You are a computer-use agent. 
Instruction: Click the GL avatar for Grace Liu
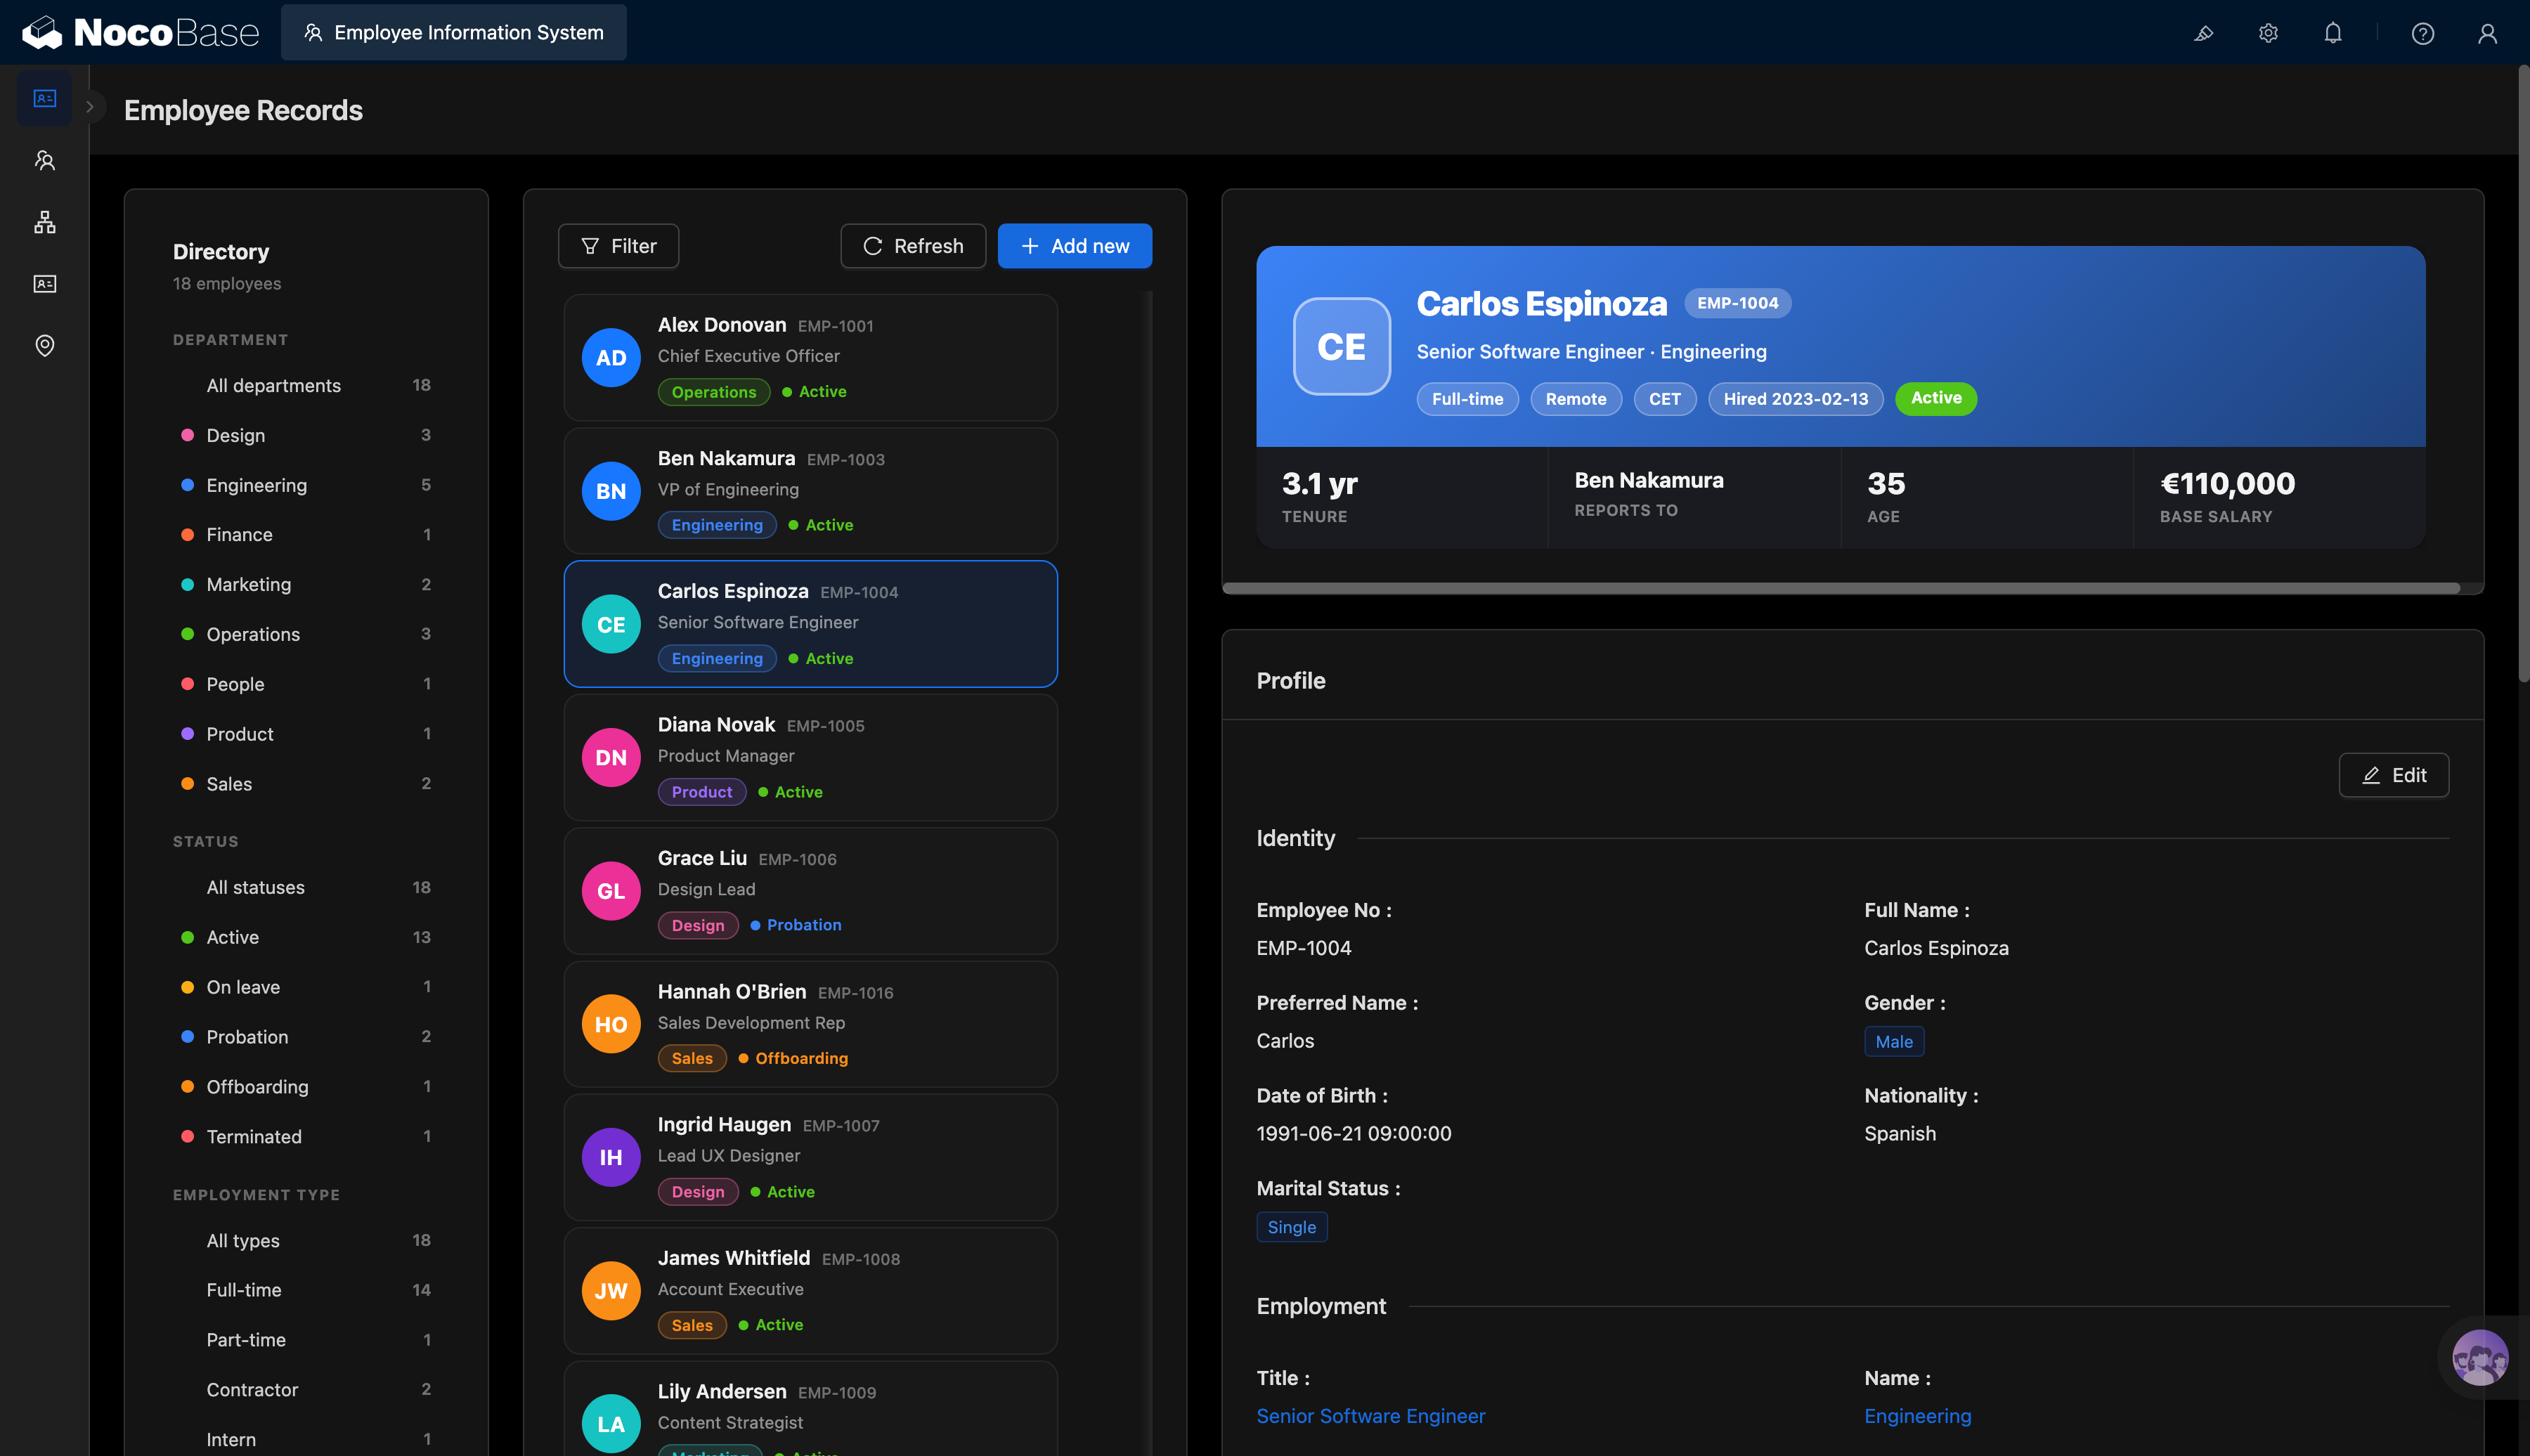point(611,891)
